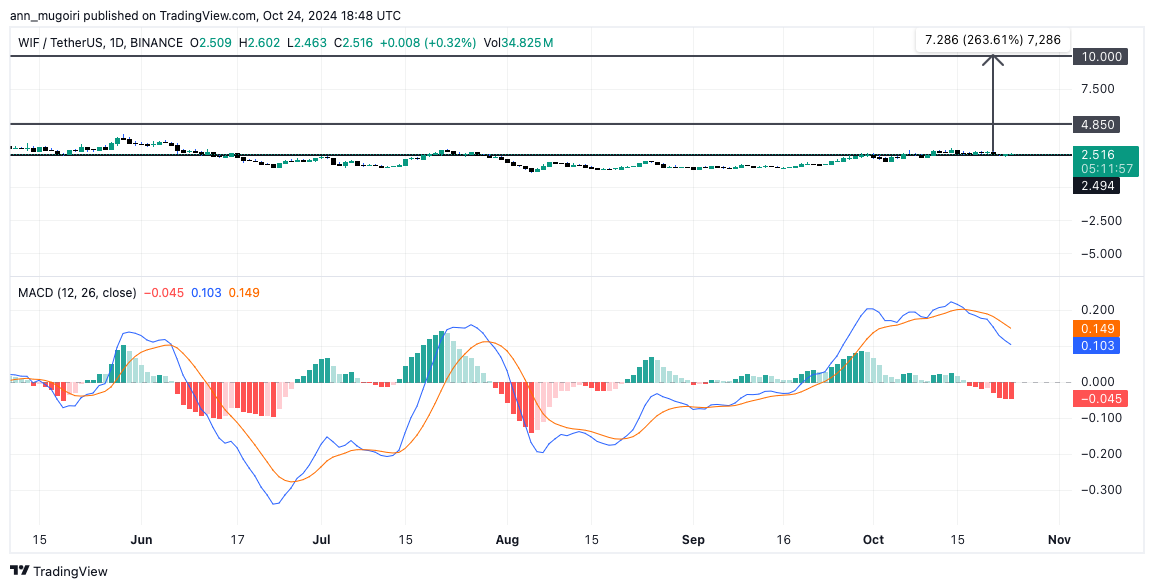
Task: Click the Nov label on the time axis
Action: click(x=1059, y=539)
